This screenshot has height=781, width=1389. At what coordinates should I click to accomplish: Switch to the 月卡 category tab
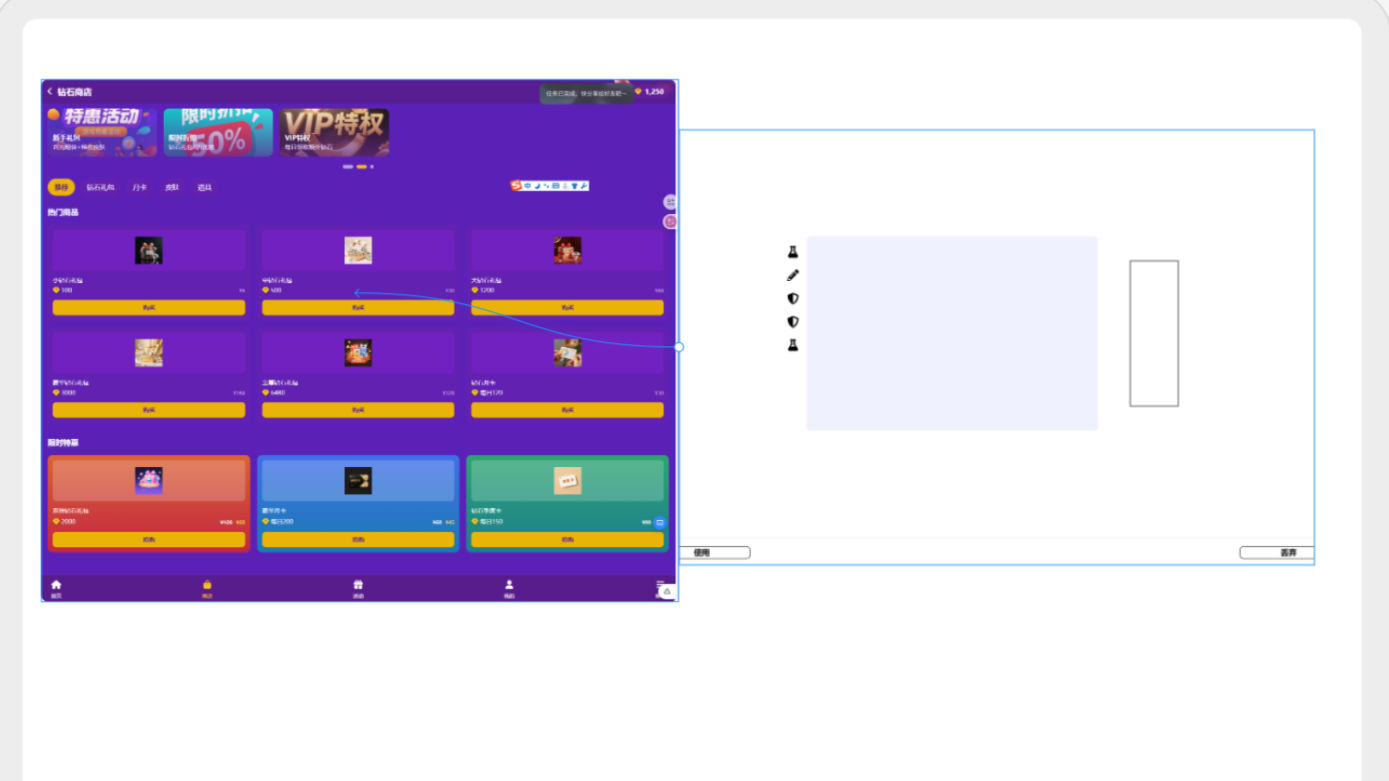tap(139, 188)
